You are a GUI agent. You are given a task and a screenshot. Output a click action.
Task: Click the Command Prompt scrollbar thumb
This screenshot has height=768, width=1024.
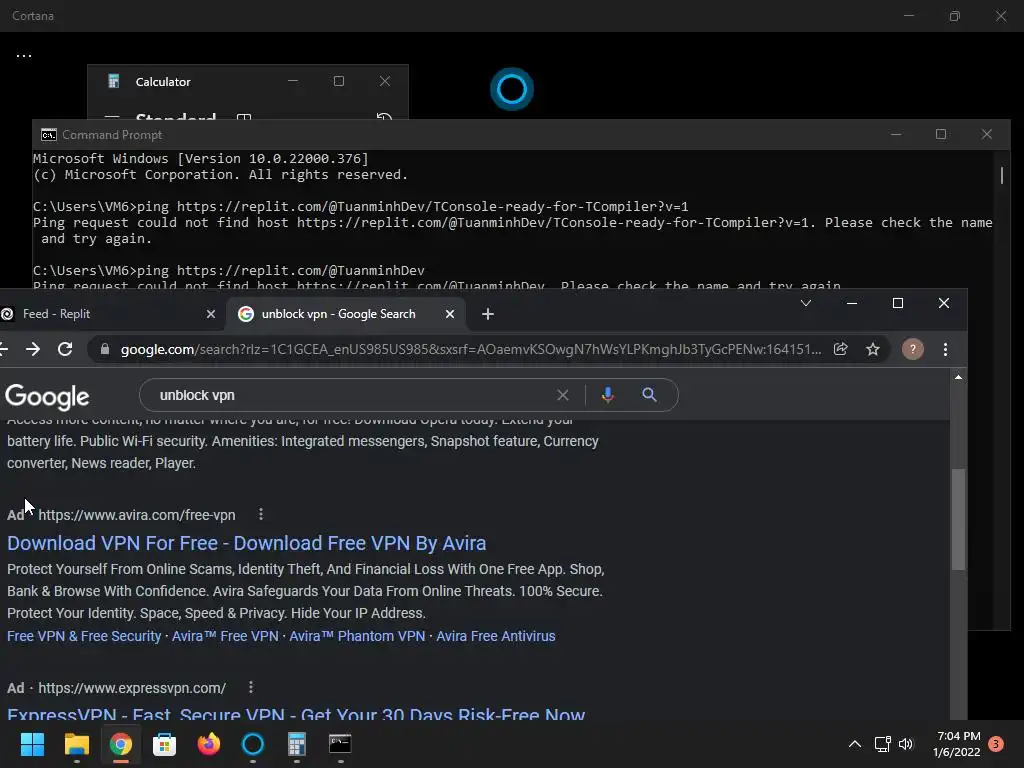(1002, 175)
